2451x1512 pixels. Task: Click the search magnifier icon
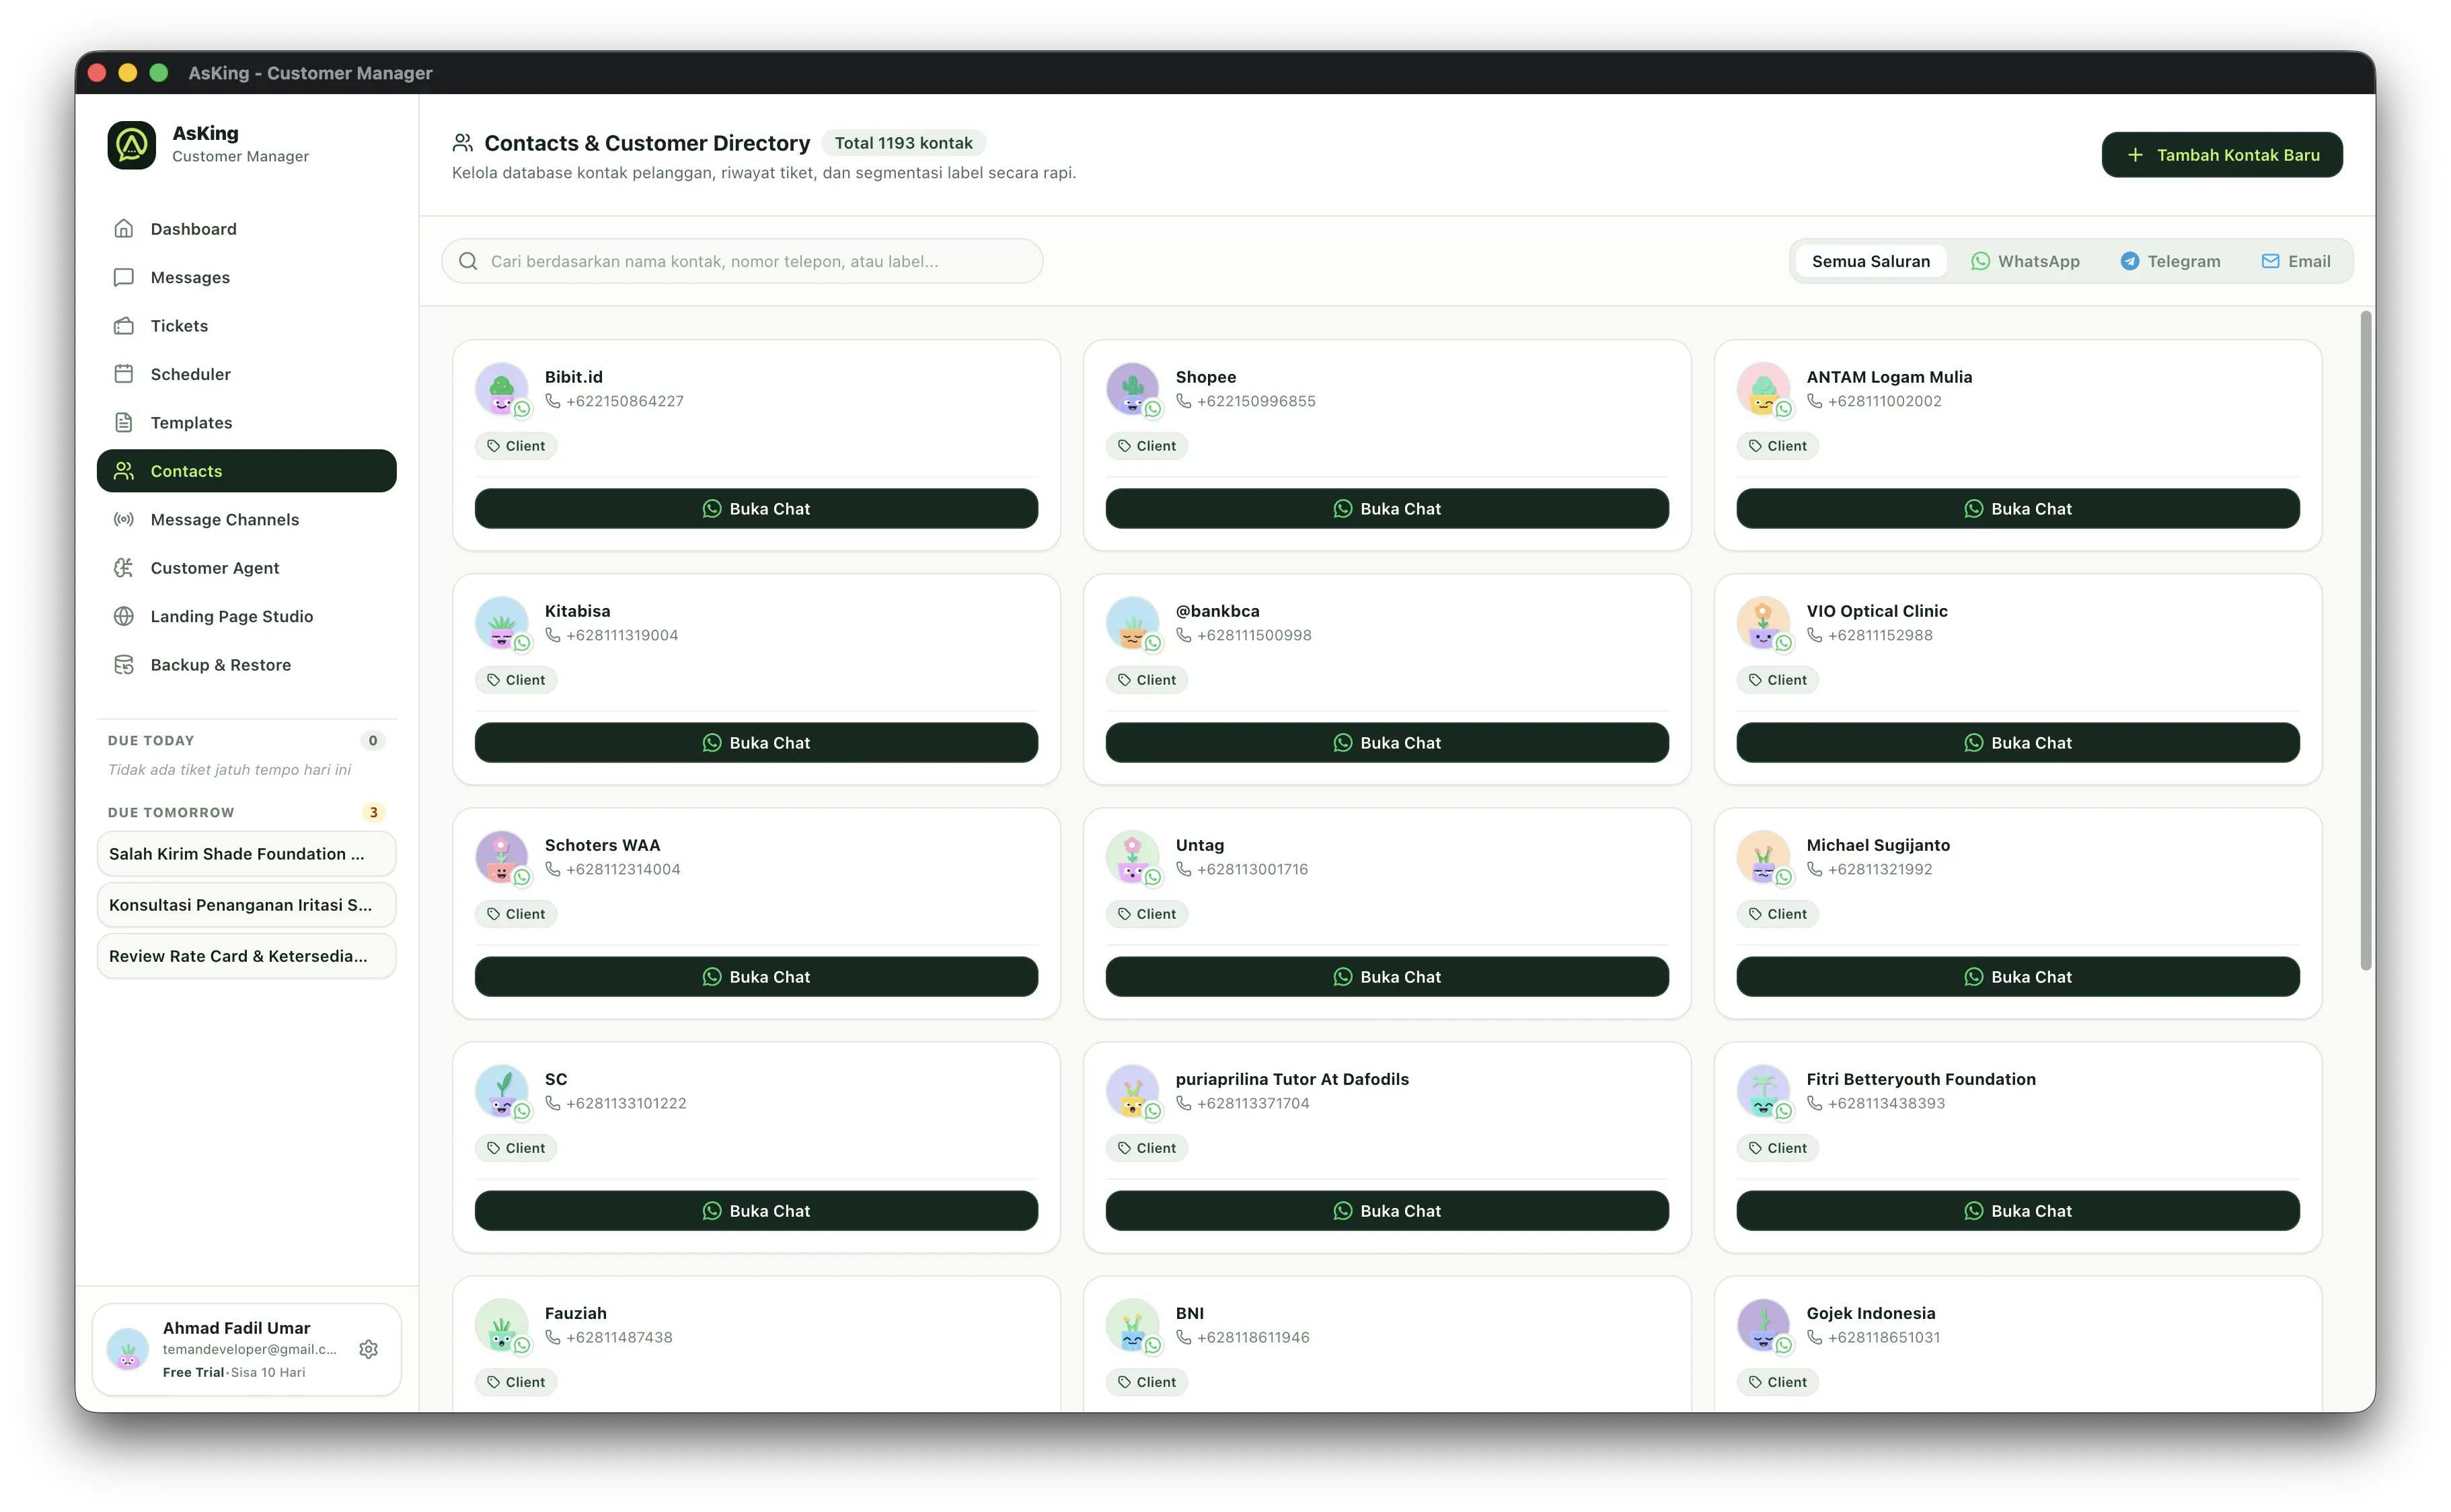tap(468, 261)
